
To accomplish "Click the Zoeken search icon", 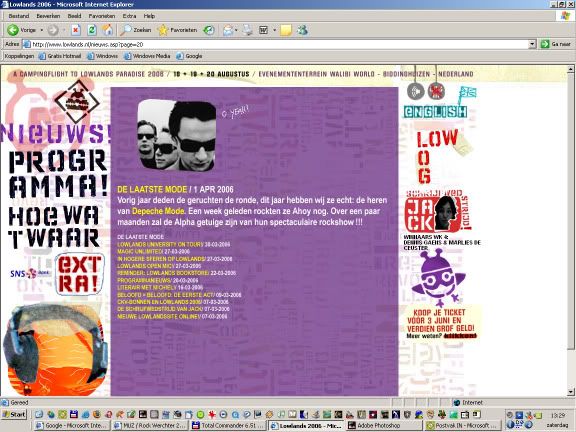I will 126,30.
